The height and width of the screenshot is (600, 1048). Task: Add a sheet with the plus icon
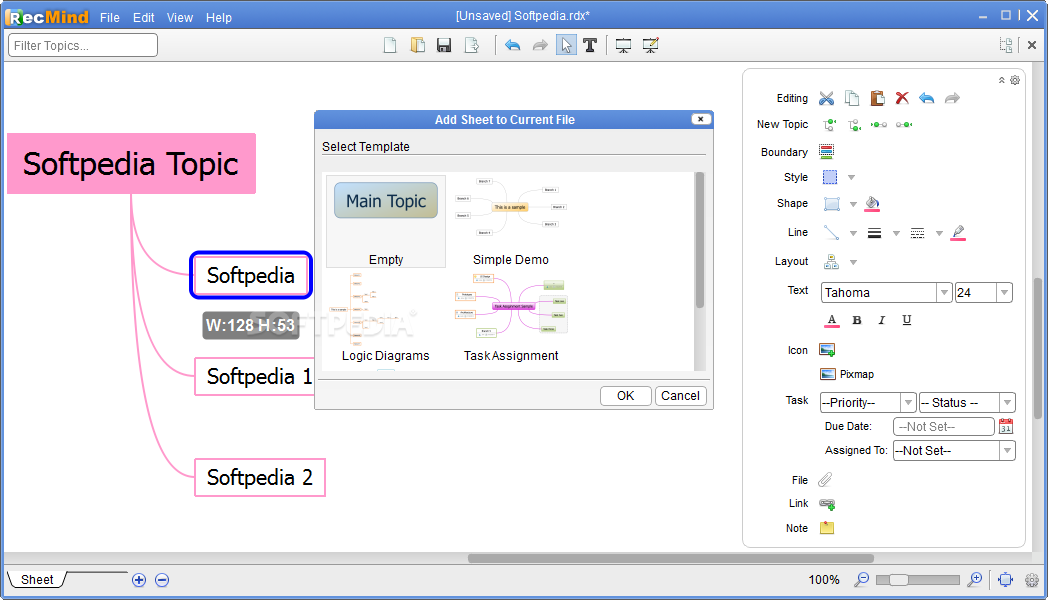click(x=139, y=580)
